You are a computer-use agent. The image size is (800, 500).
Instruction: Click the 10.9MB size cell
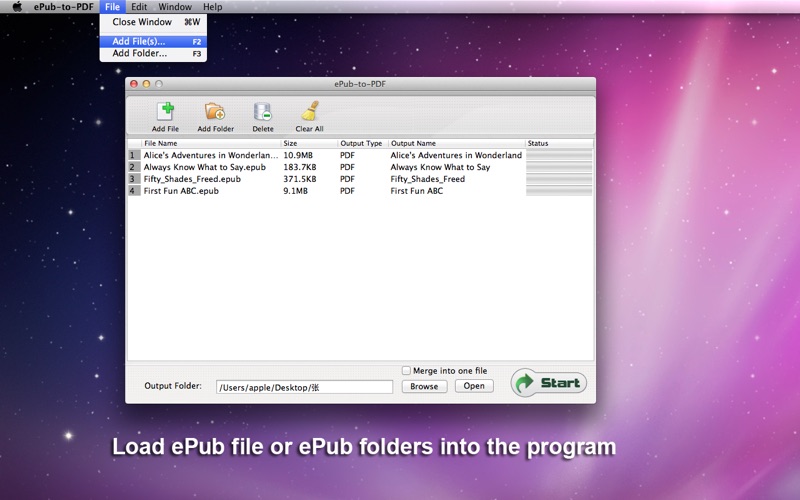point(298,155)
